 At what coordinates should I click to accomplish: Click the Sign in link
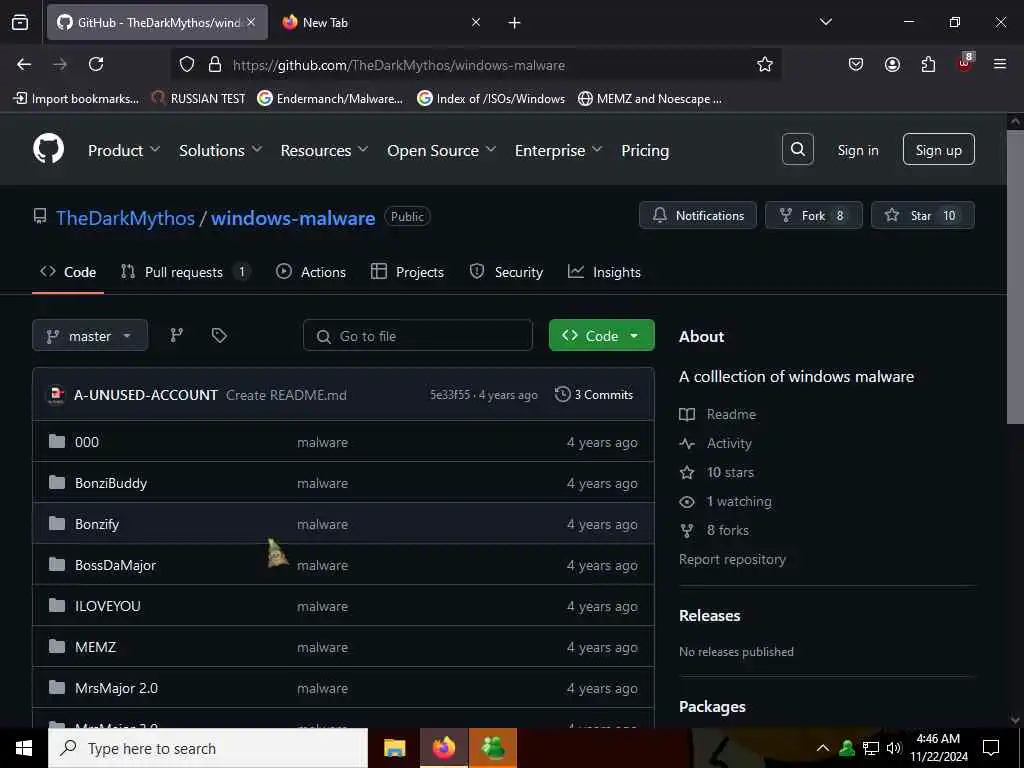[x=857, y=150]
